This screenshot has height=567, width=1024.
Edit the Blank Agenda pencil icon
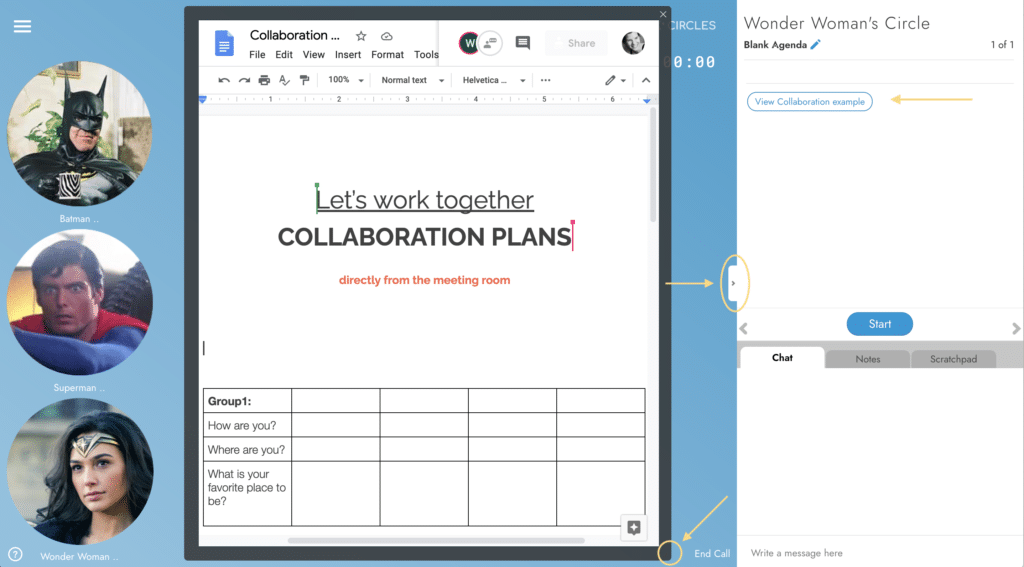coord(815,44)
